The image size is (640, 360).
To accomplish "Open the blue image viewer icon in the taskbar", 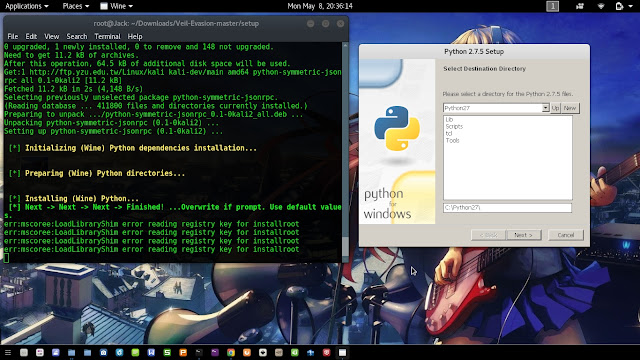I will pyautogui.click(x=56, y=352).
